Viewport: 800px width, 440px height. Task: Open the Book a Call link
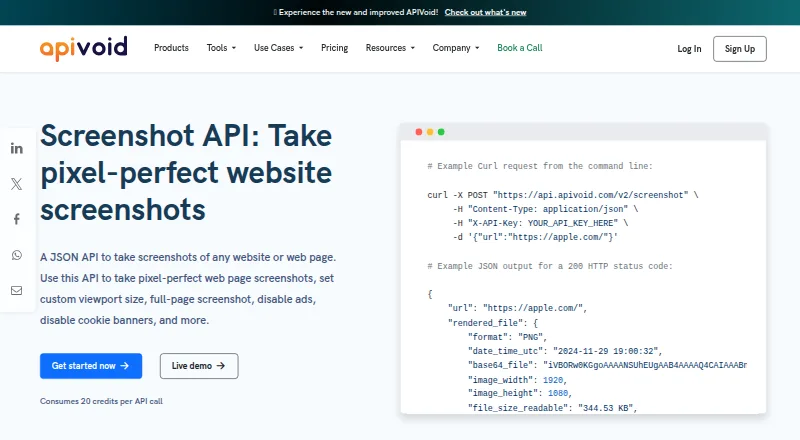click(x=519, y=48)
